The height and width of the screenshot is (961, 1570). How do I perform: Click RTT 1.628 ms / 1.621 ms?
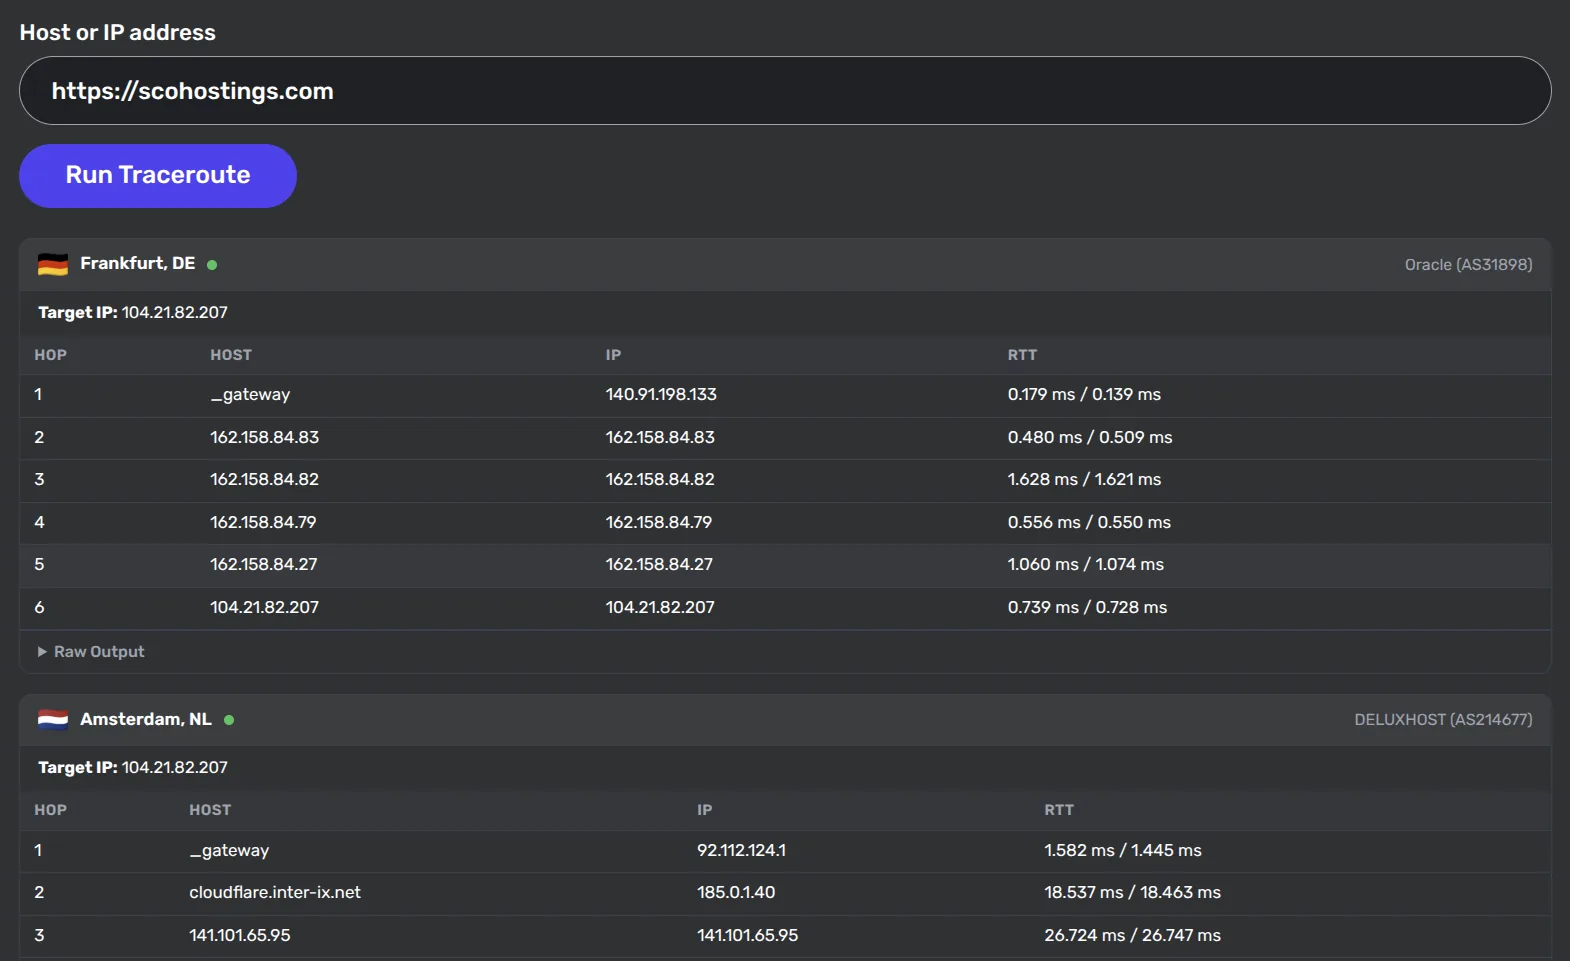pyautogui.click(x=1084, y=480)
